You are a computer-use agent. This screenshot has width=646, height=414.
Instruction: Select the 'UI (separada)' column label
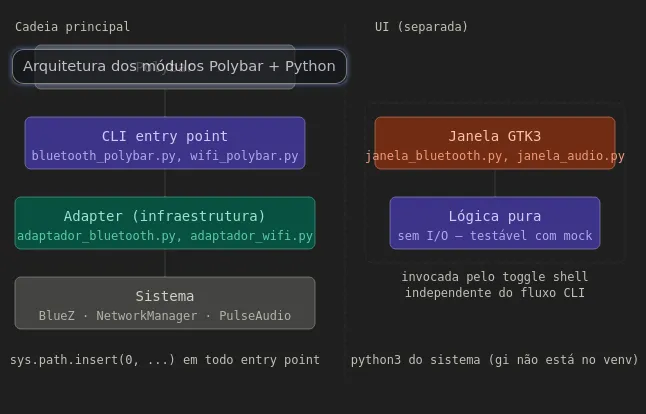point(421,27)
